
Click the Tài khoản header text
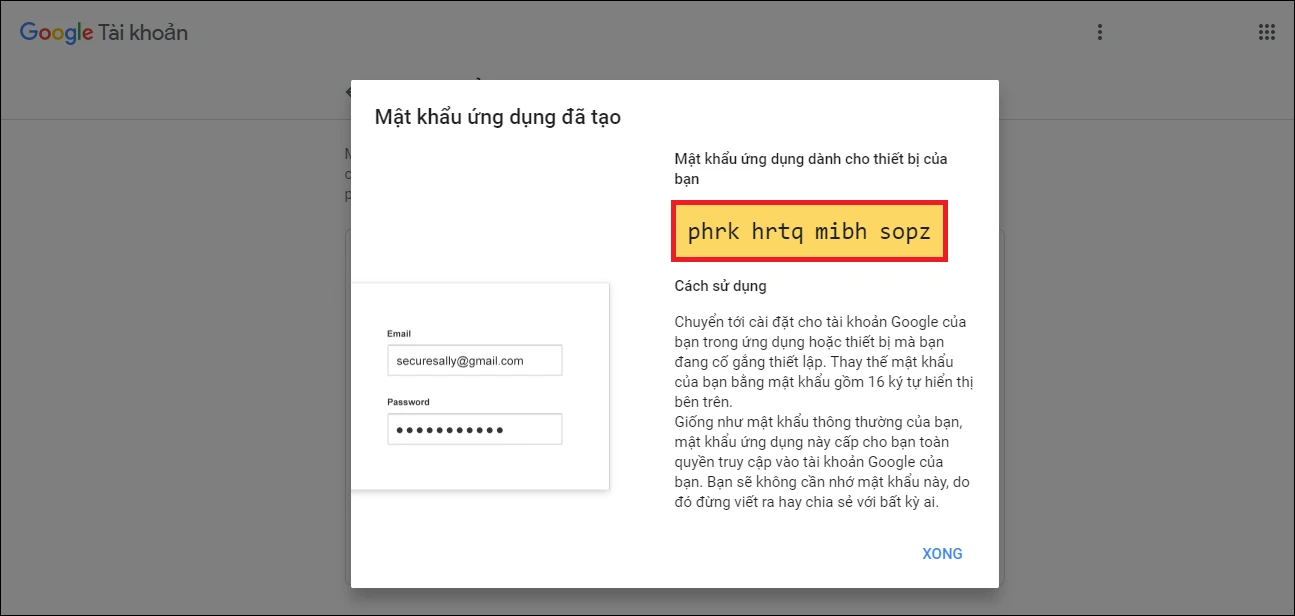click(x=143, y=33)
